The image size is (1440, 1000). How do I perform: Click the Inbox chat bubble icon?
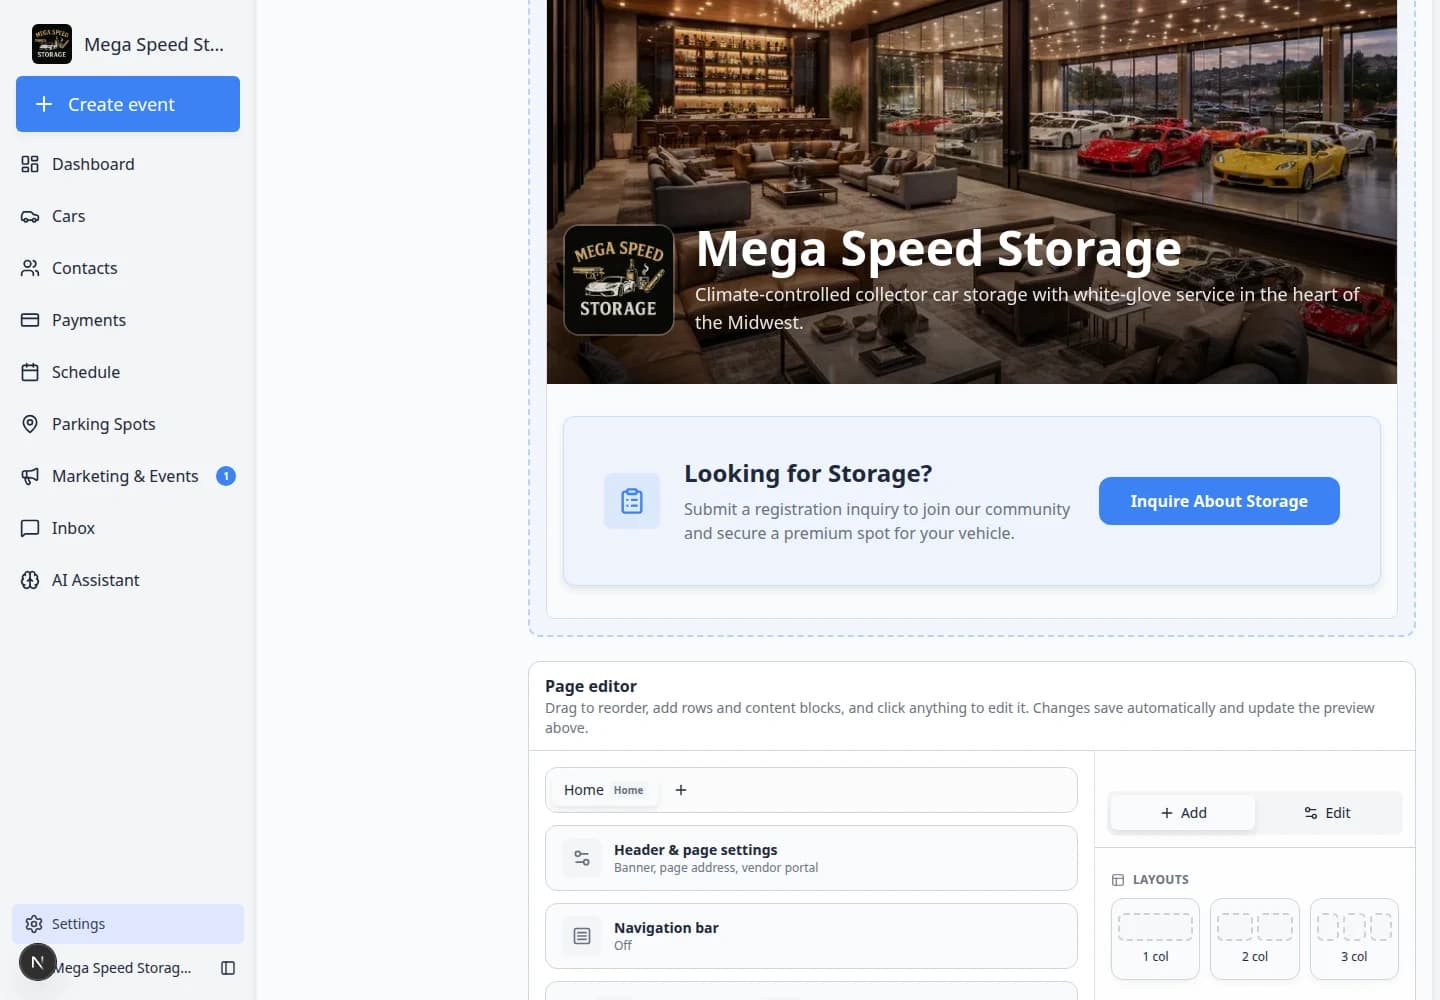click(x=30, y=528)
